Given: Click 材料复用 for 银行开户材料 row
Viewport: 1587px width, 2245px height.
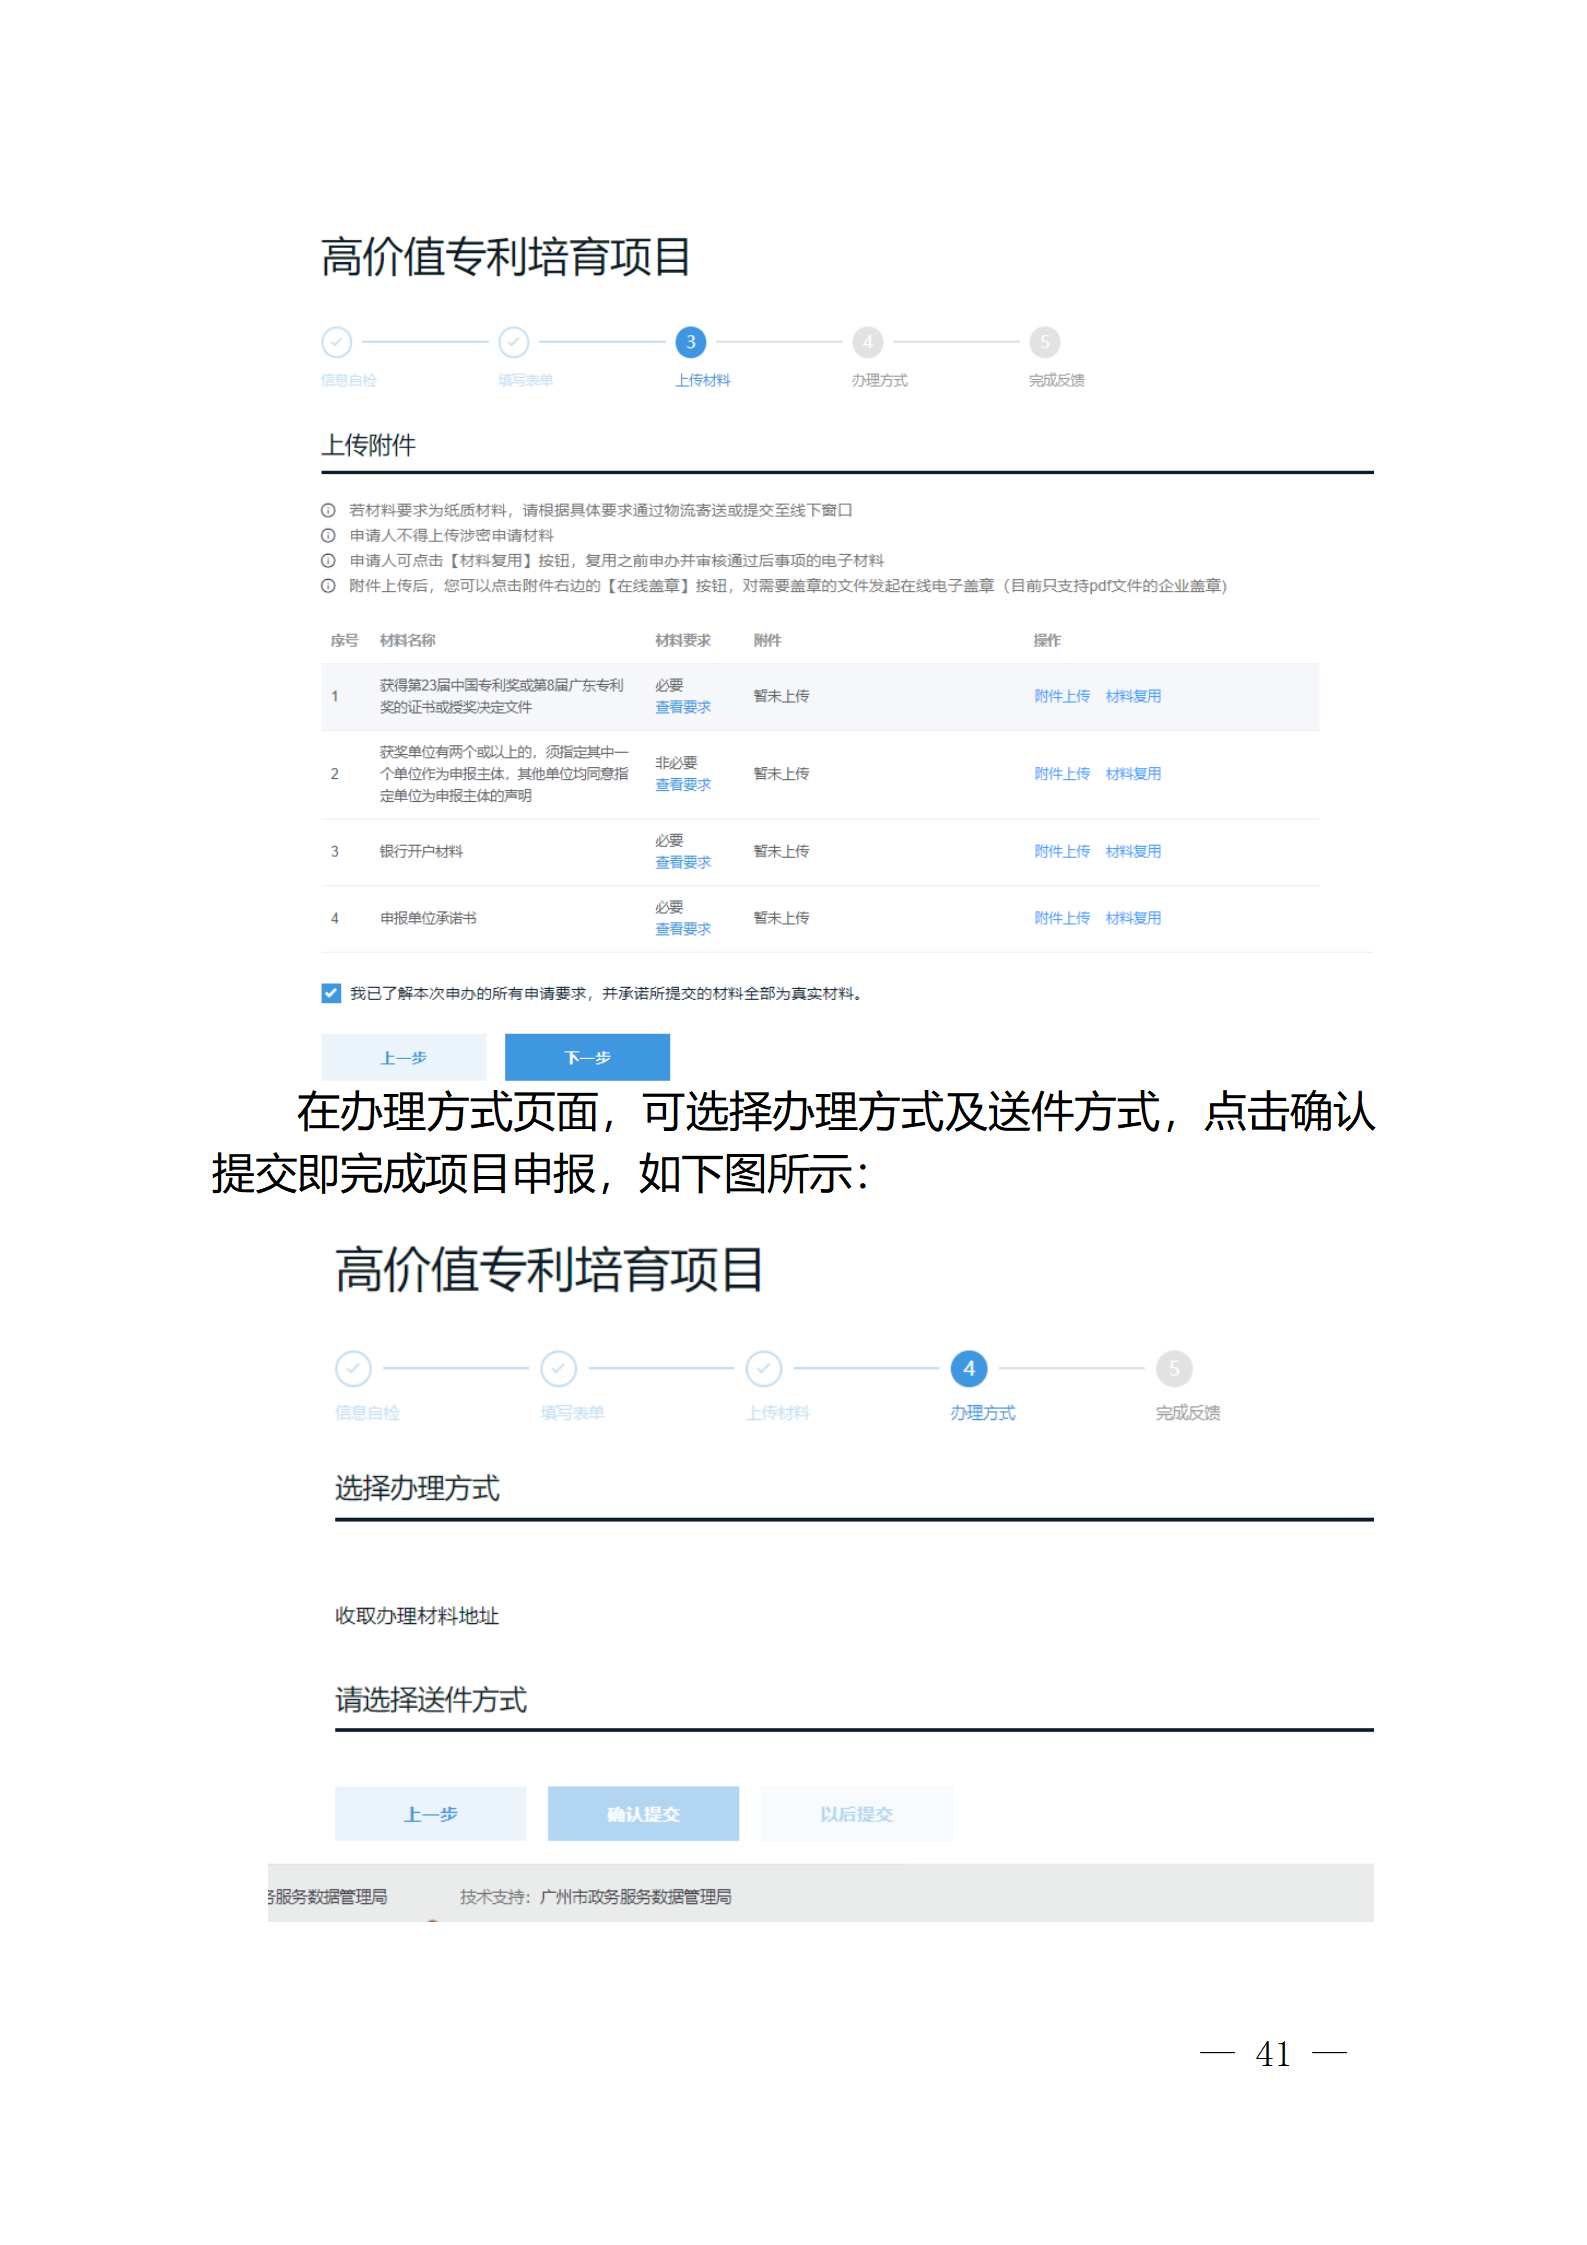Looking at the screenshot, I should tap(1133, 851).
